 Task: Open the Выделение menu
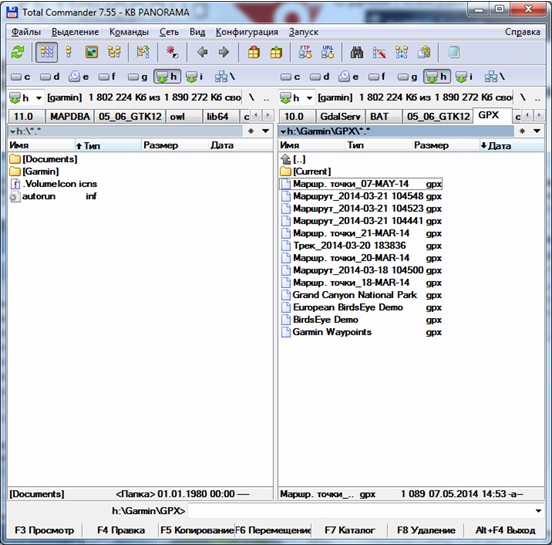tap(75, 32)
